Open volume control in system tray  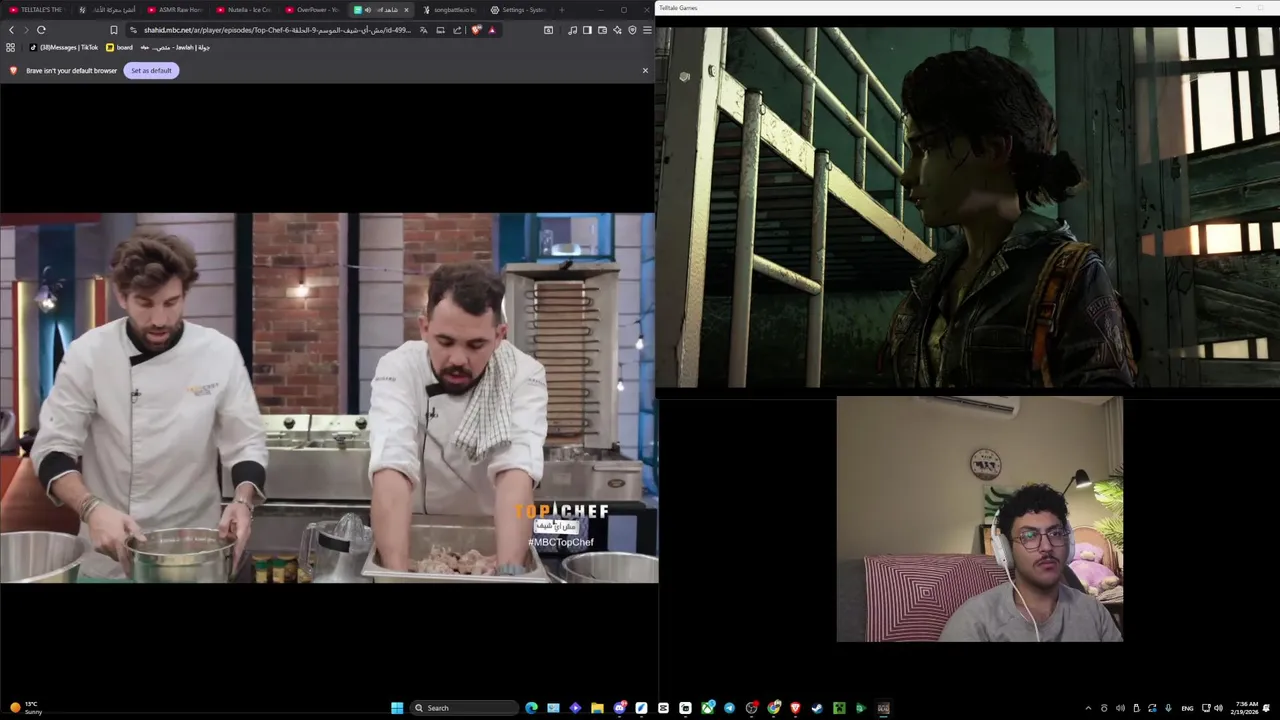click(1218, 708)
